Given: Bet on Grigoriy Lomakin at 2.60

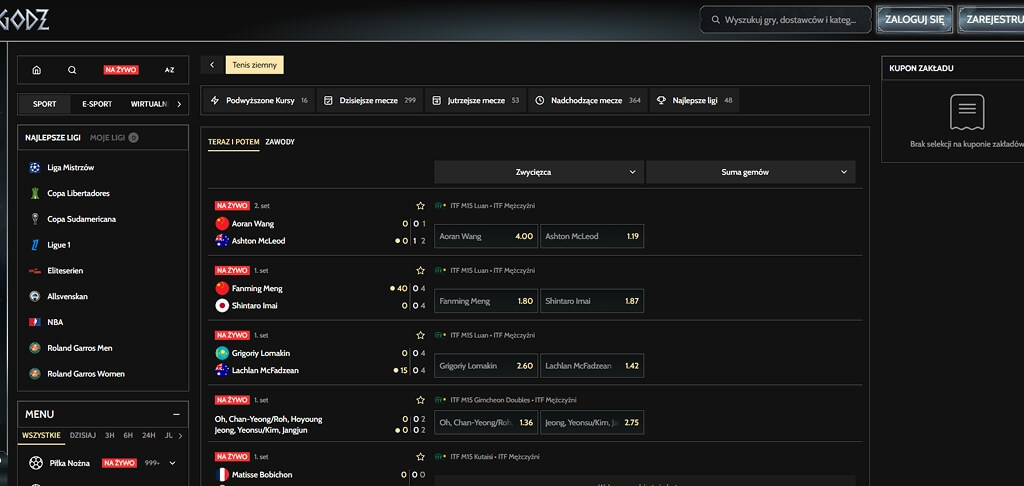Looking at the screenshot, I should (486, 366).
